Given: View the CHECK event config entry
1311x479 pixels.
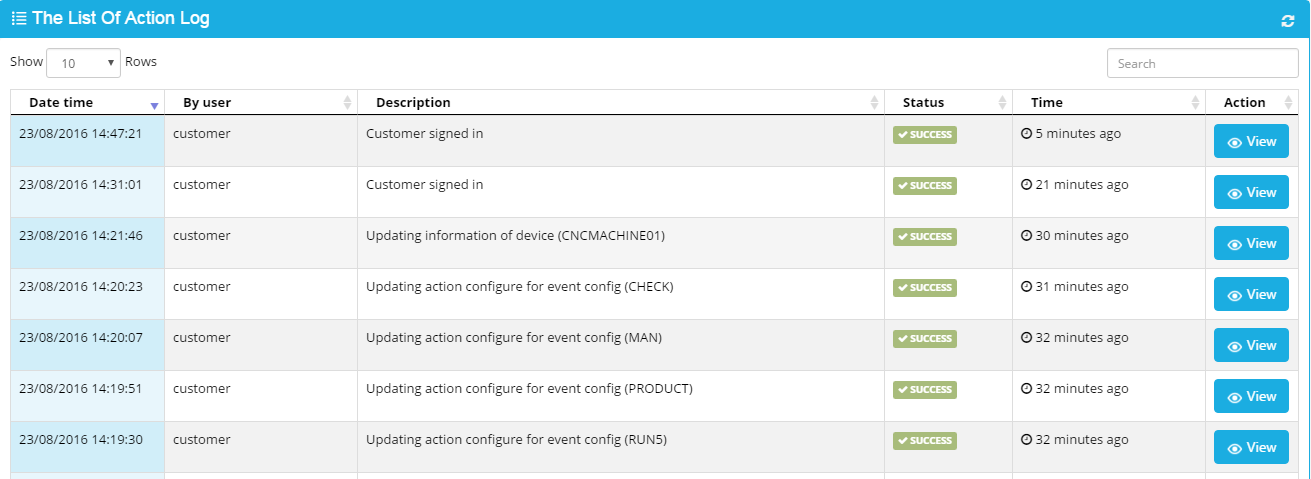Looking at the screenshot, I should point(1251,295).
